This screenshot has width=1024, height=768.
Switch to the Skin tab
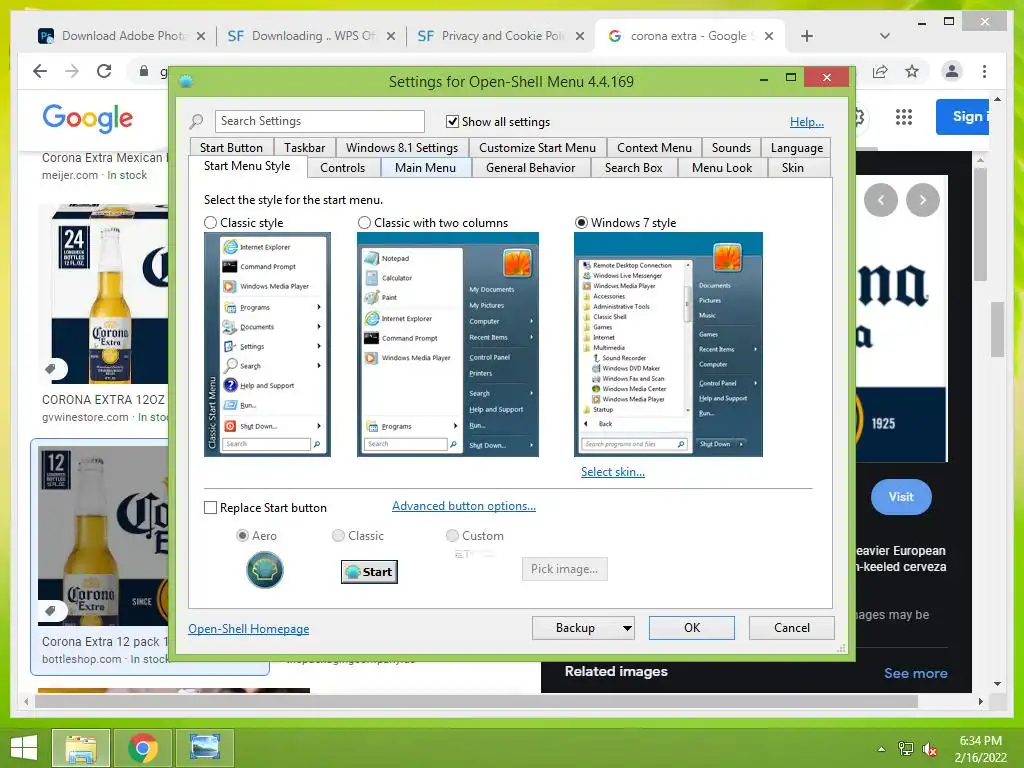tap(793, 168)
